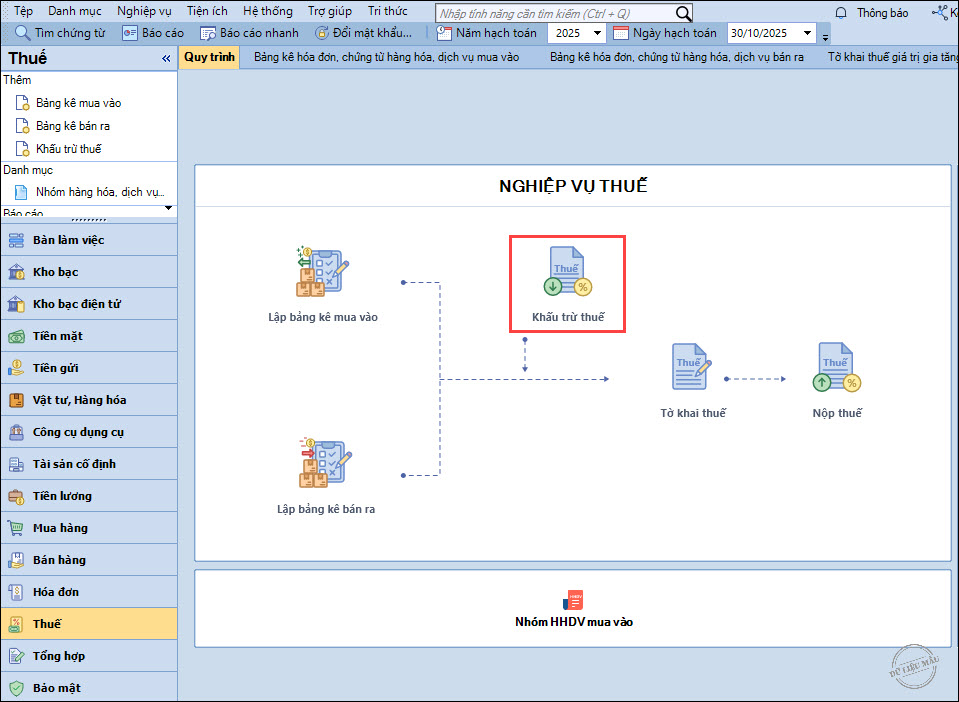
Task: Open the Nghiệp vụ menu
Action: 144,11
